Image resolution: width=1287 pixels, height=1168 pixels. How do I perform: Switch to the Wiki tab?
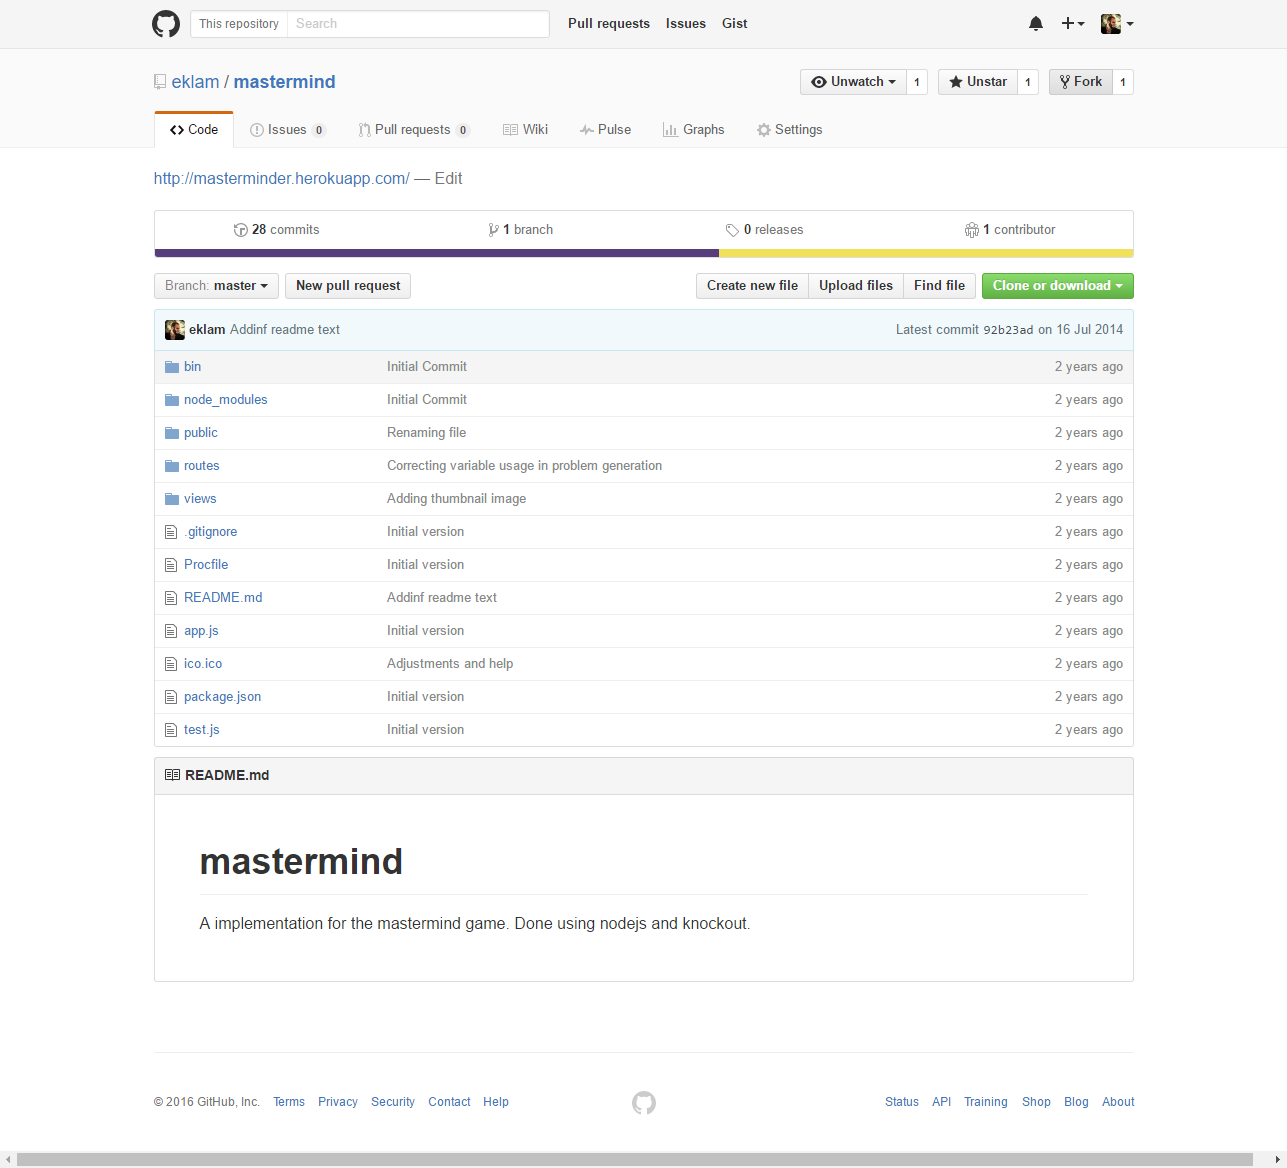[526, 130]
